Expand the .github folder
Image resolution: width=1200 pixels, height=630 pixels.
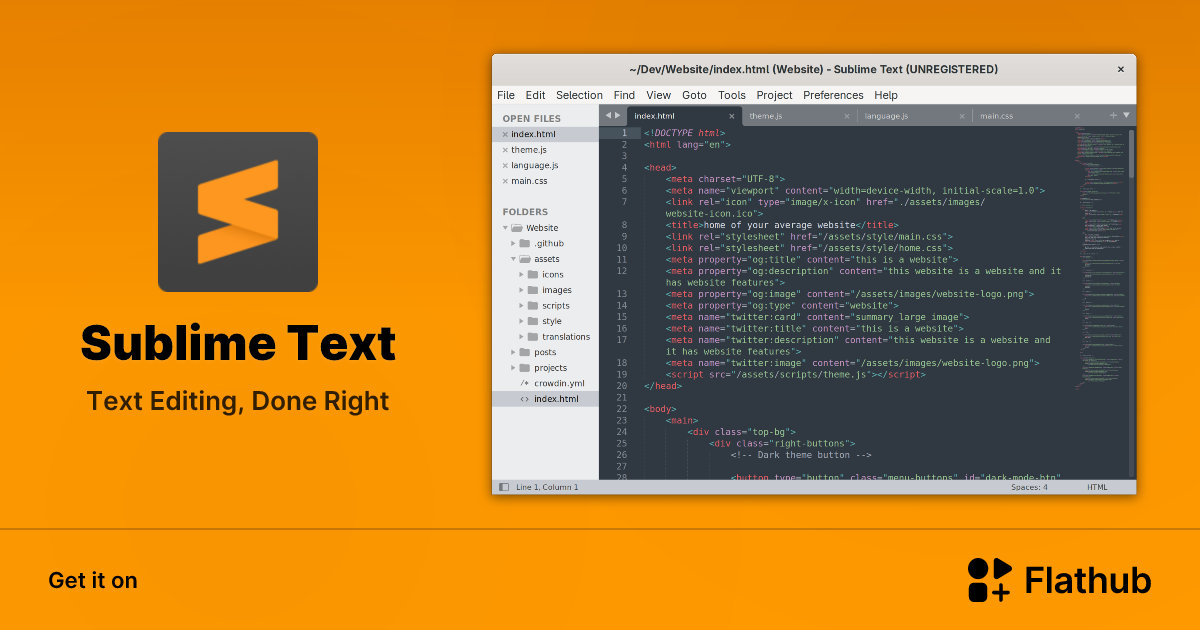pyautogui.click(x=514, y=243)
